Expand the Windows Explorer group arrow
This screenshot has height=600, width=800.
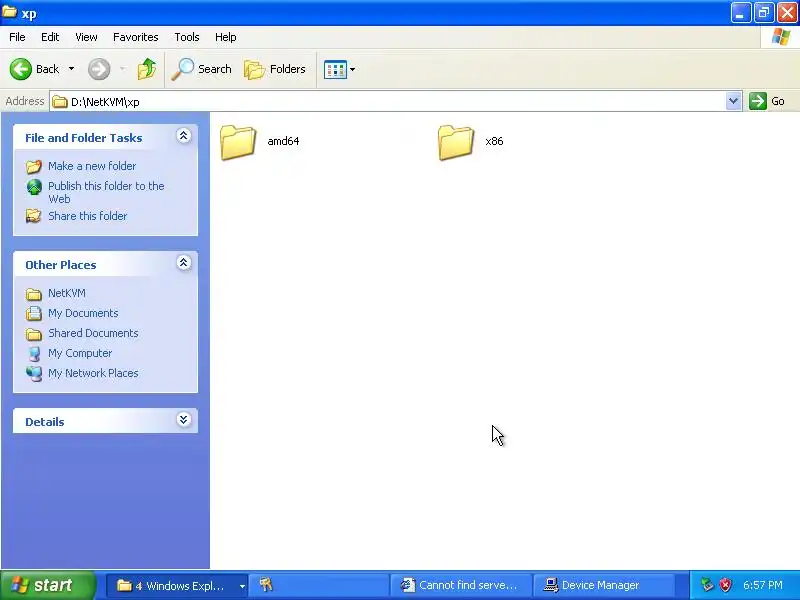(x=242, y=586)
